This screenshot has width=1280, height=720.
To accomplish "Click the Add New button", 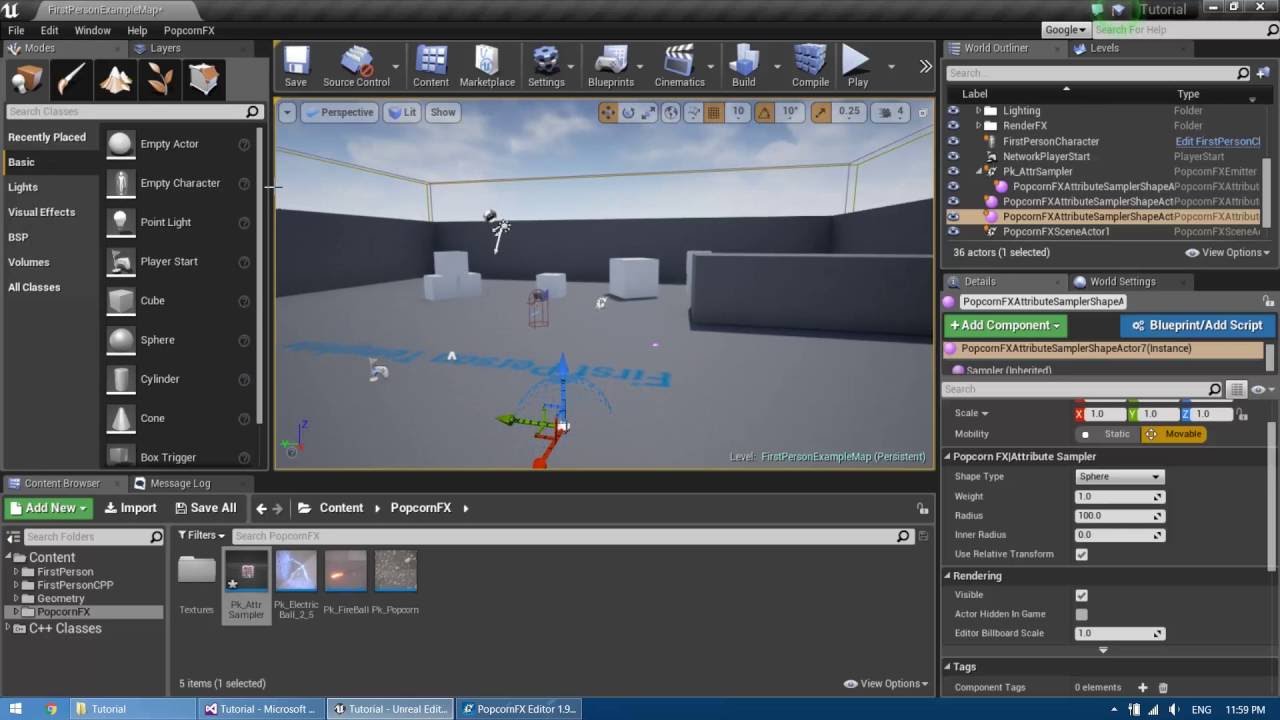I will click(49, 508).
